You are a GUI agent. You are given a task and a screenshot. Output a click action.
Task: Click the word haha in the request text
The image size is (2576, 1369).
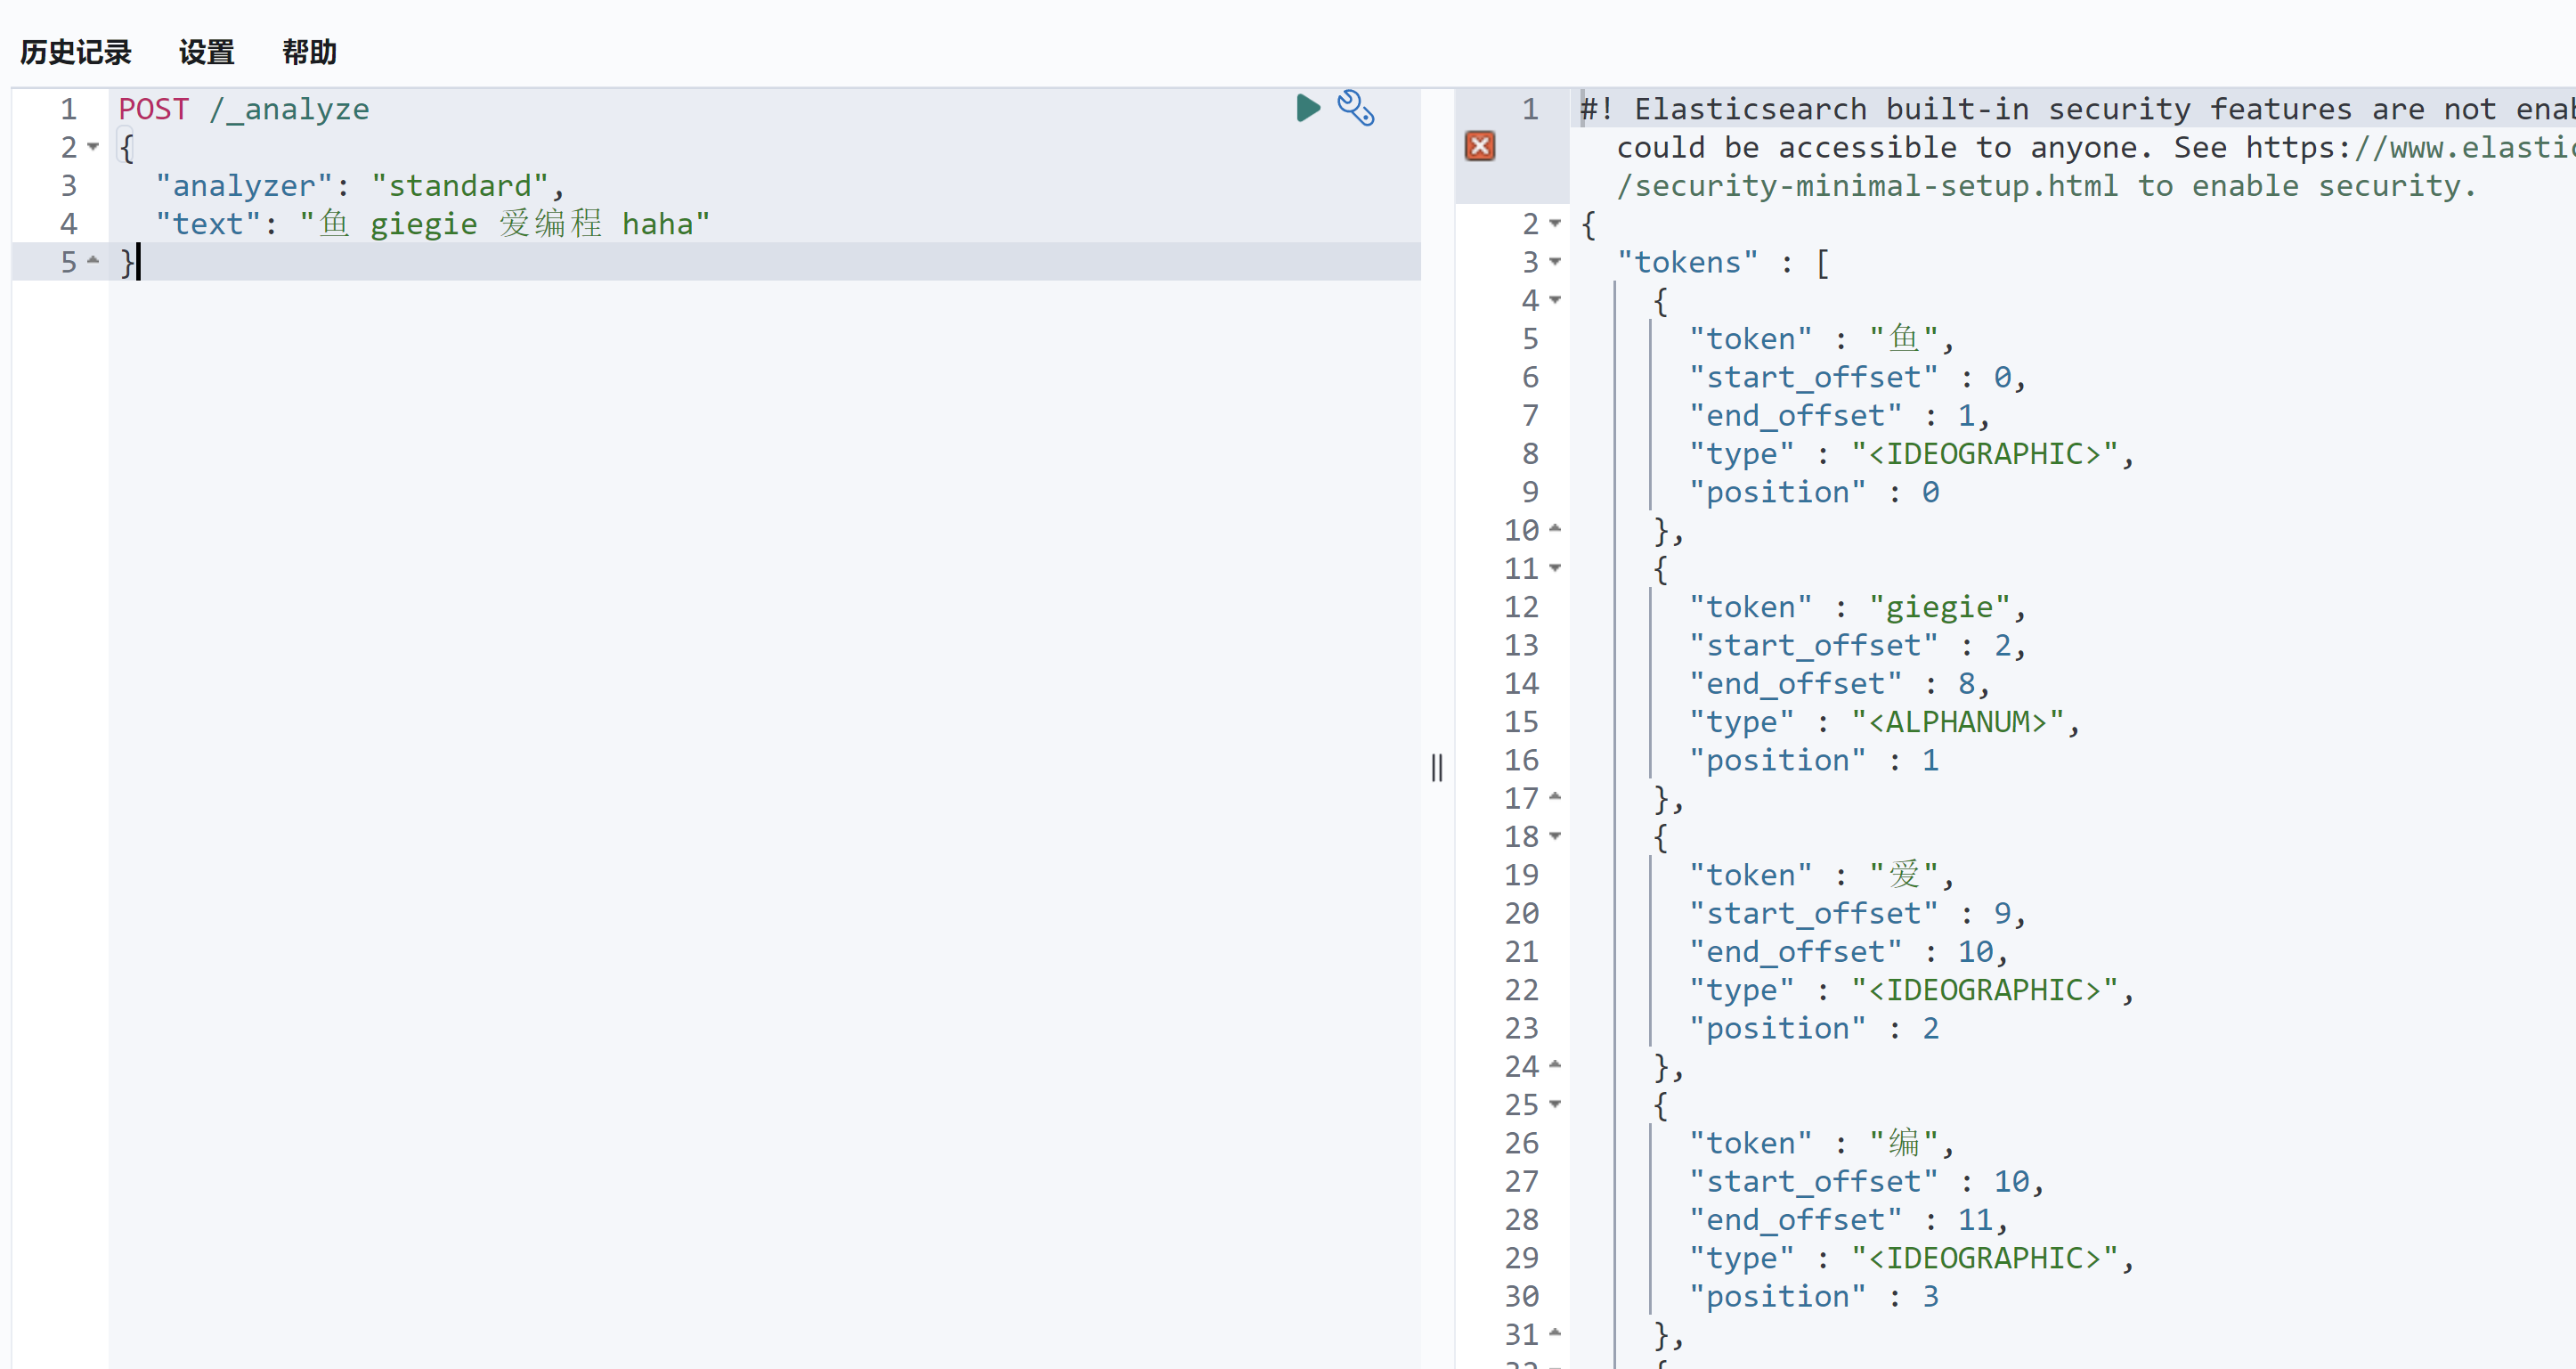coord(658,224)
